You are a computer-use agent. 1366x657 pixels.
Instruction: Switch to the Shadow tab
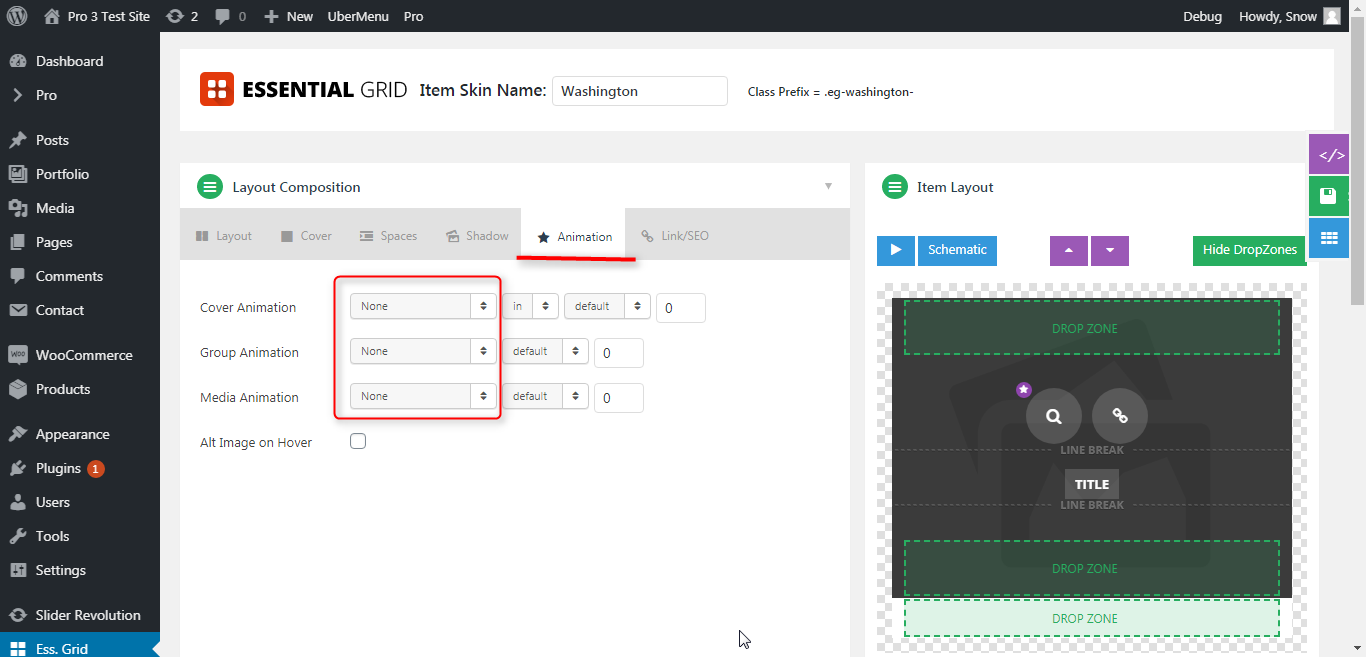tap(477, 236)
